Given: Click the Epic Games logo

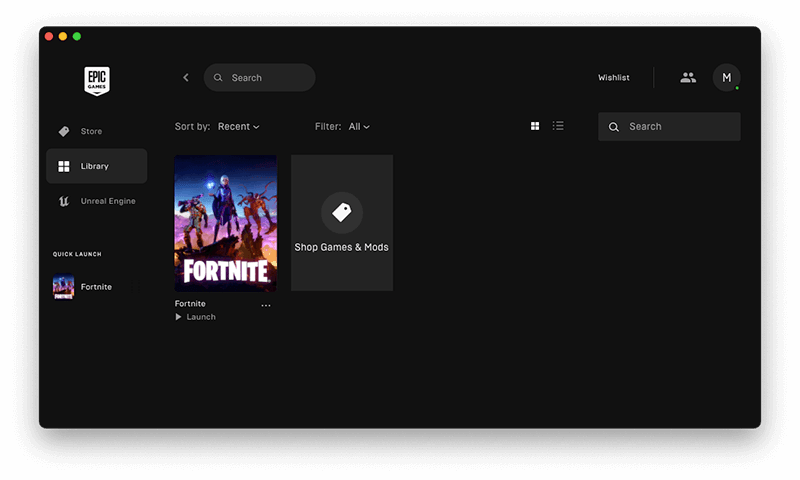Looking at the screenshot, I should 97,80.
